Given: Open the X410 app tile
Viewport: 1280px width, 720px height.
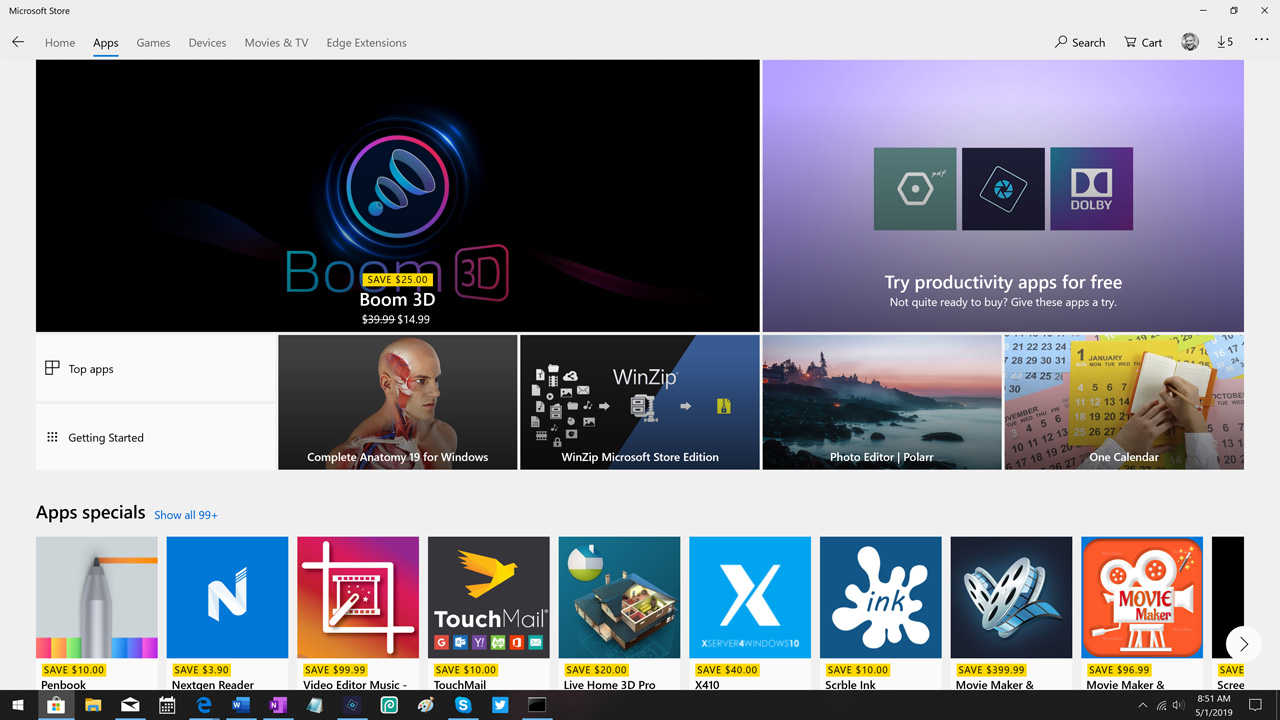Looking at the screenshot, I should tap(749, 597).
